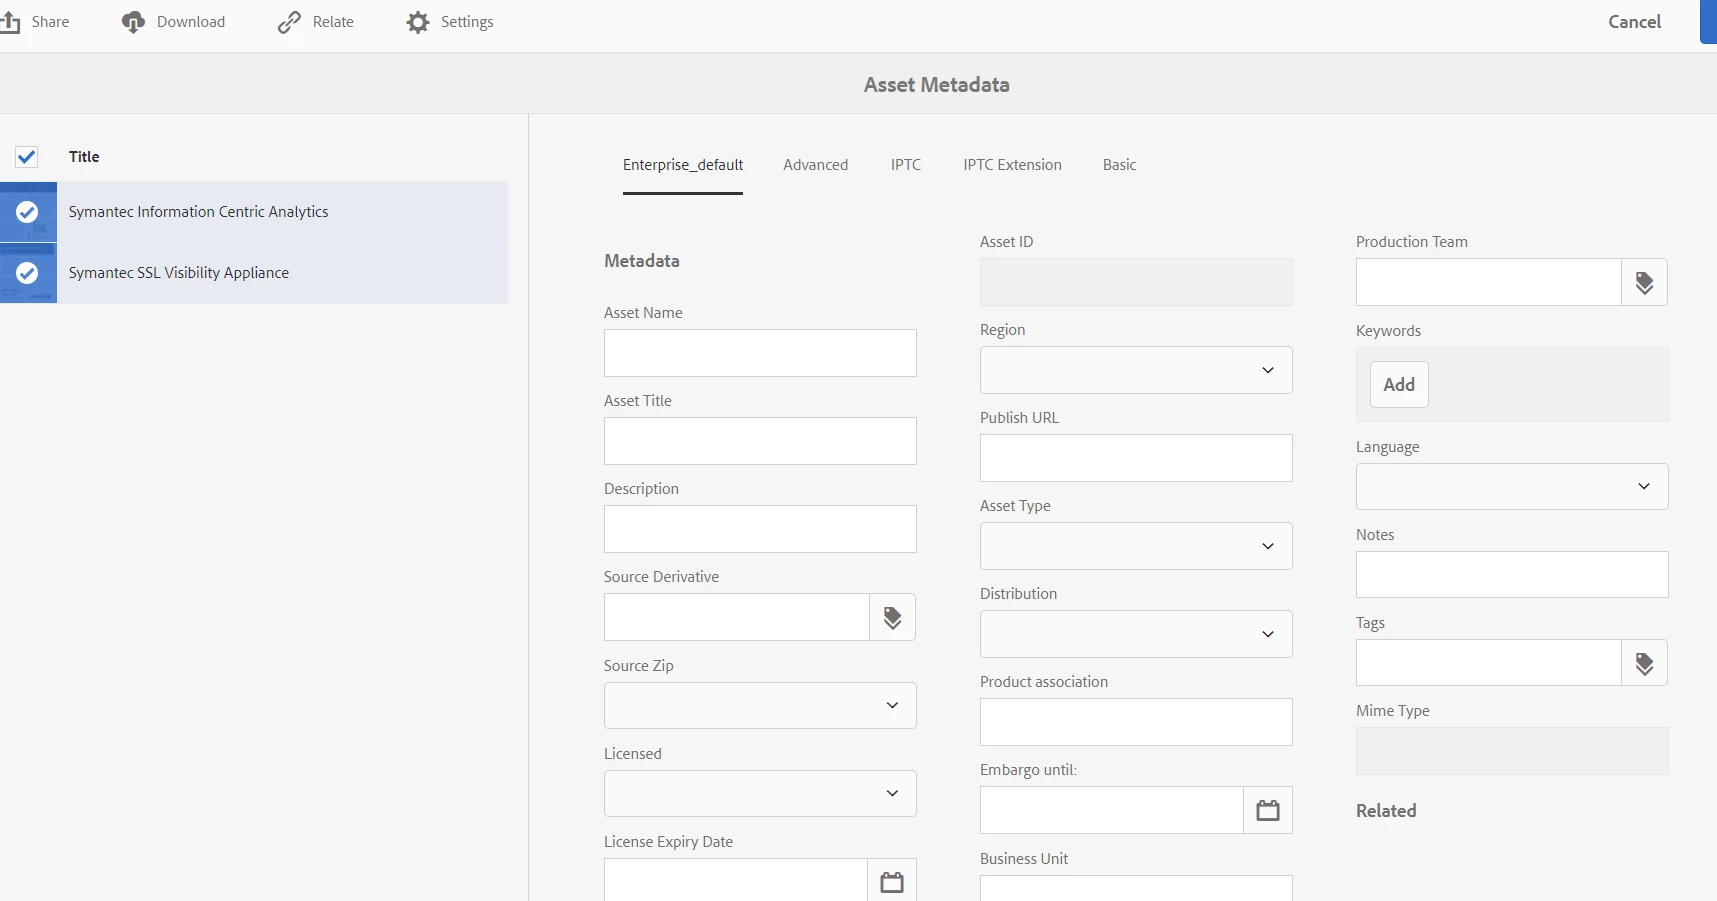Switch to the Advanced tab
This screenshot has width=1717, height=901.
pos(816,165)
